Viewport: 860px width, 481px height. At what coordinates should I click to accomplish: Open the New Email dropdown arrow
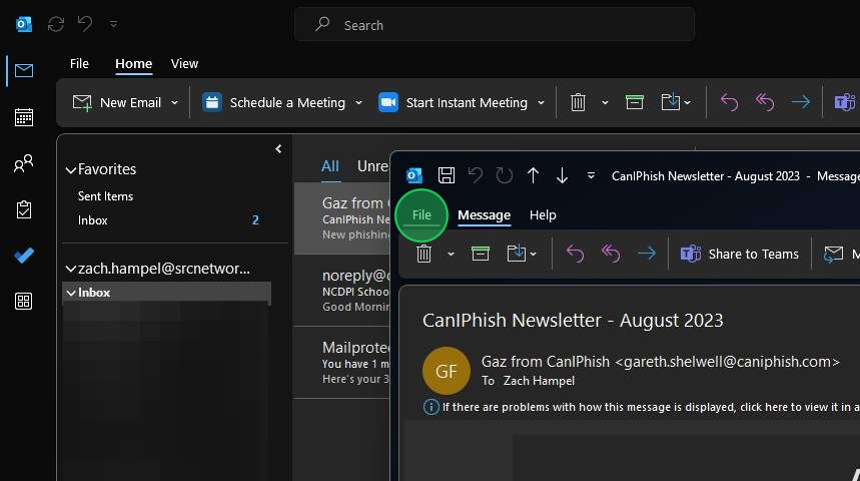[174, 103]
